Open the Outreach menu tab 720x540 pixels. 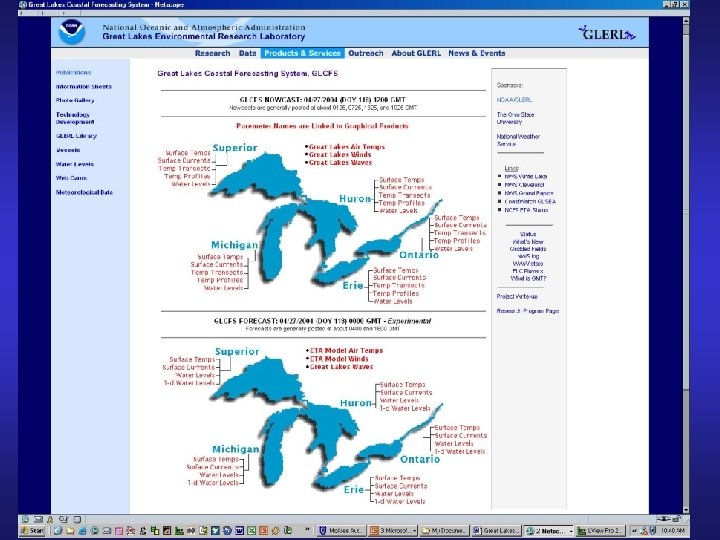pos(366,53)
